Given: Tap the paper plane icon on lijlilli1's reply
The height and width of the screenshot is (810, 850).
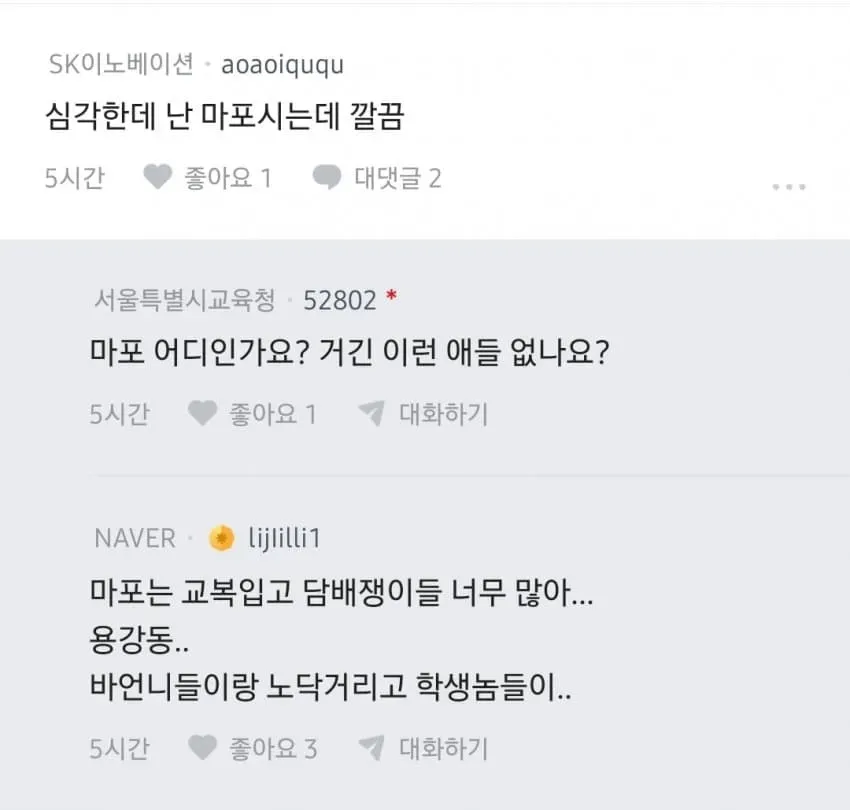Looking at the screenshot, I should 371,748.
